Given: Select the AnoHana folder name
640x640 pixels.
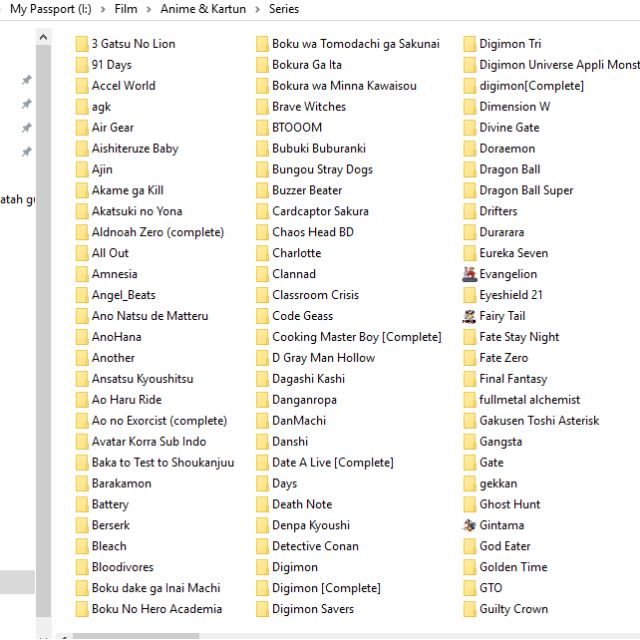Looking at the screenshot, I should (x=116, y=337).
